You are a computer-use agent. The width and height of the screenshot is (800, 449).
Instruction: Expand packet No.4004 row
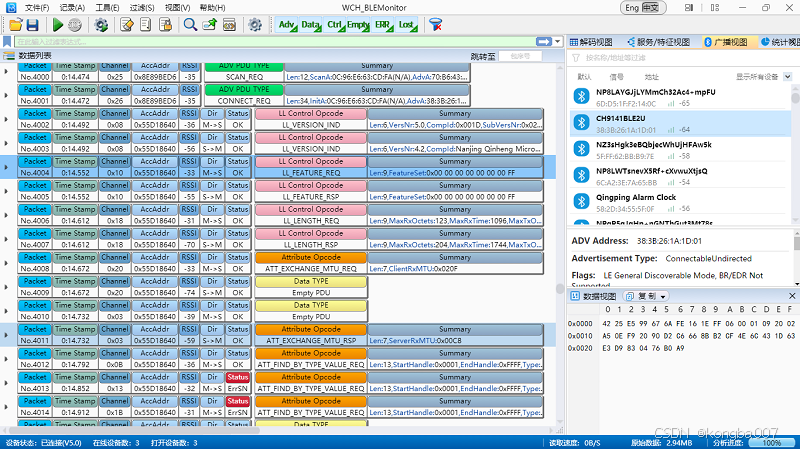click(x=6, y=167)
